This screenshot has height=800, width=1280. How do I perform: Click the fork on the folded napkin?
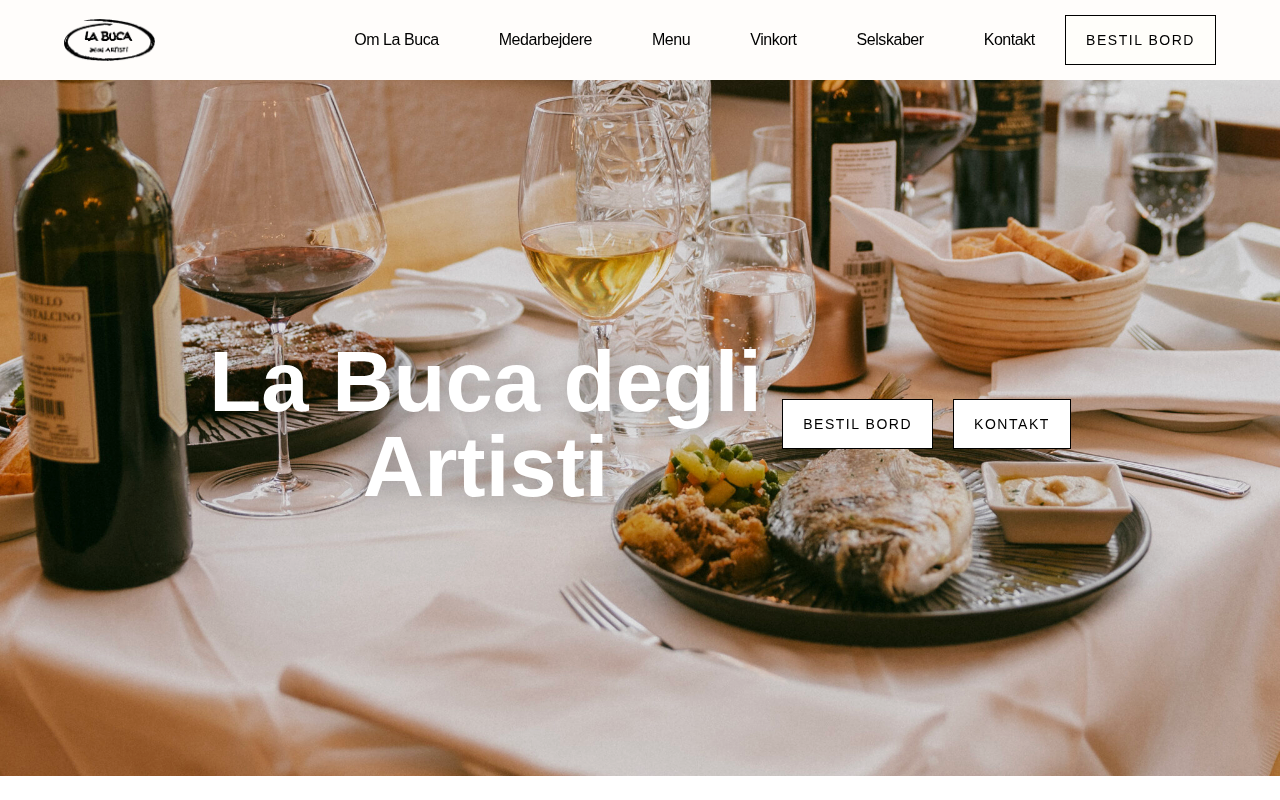tap(640, 625)
